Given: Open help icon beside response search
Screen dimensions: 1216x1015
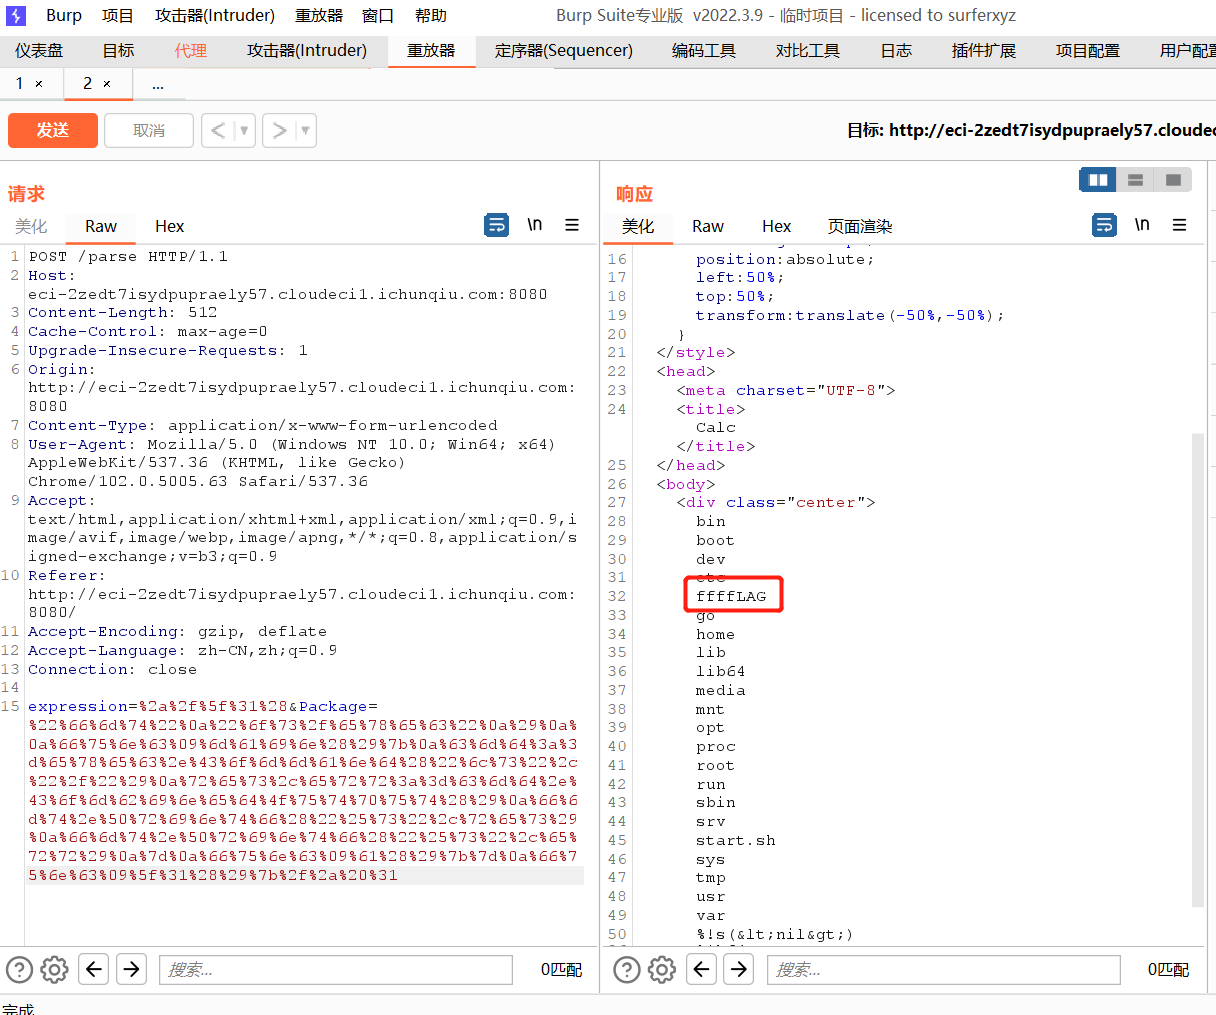Looking at the screenshot, I should point(627,969).
